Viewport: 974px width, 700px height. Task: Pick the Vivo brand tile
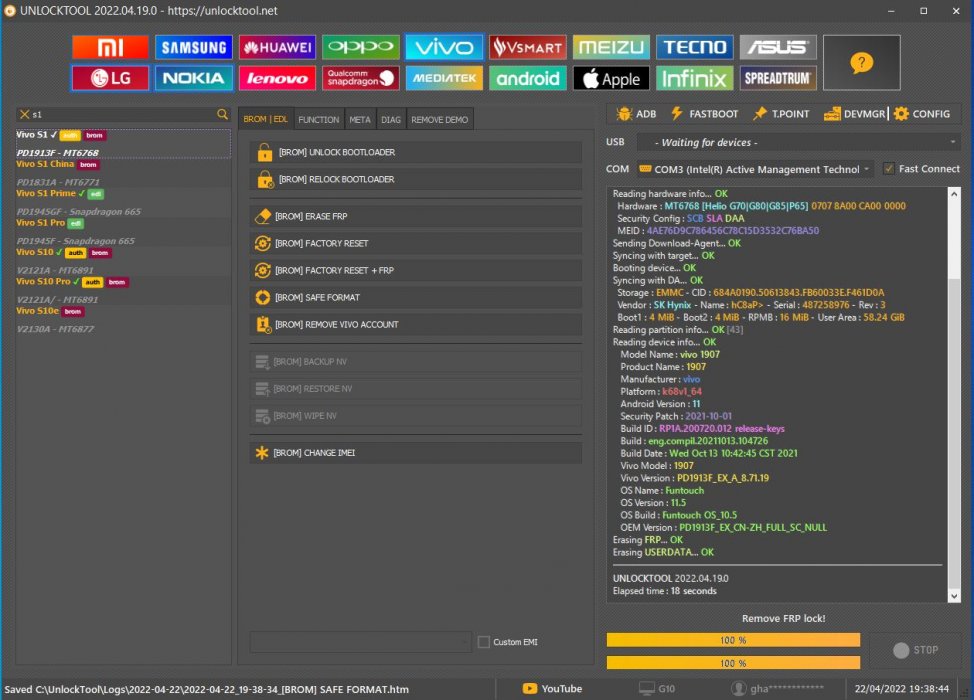point(444,47)
